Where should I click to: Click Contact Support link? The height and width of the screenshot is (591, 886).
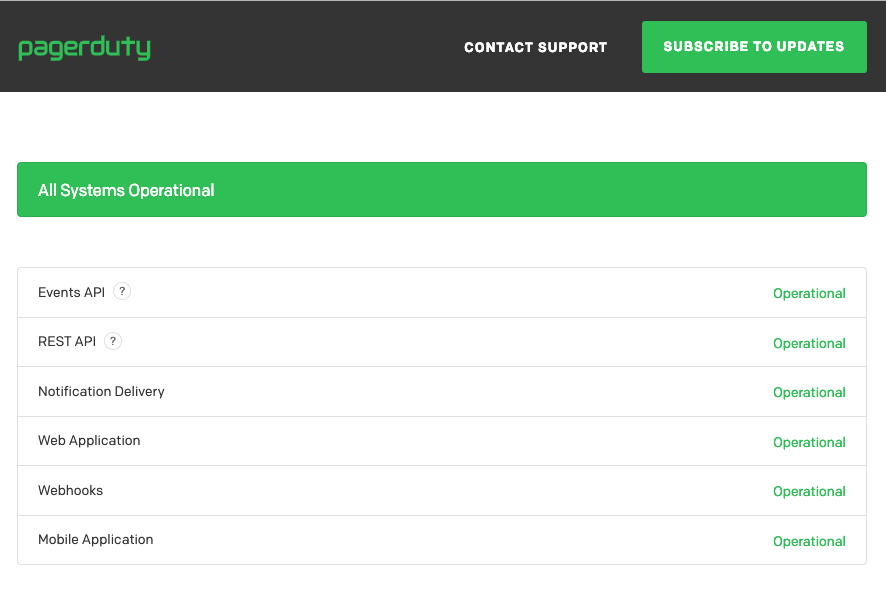click(536, 47)
